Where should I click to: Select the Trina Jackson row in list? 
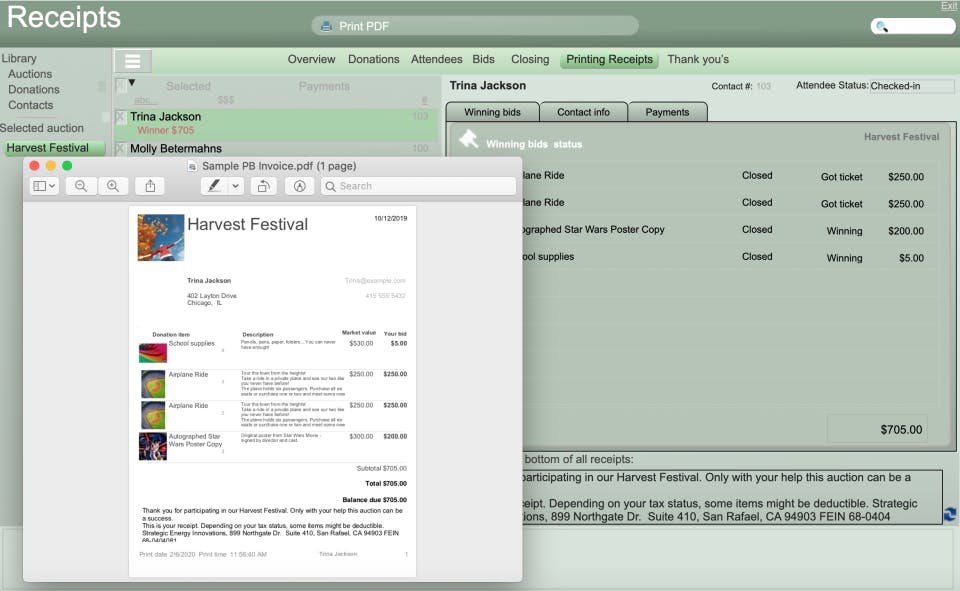pos(277,123)
